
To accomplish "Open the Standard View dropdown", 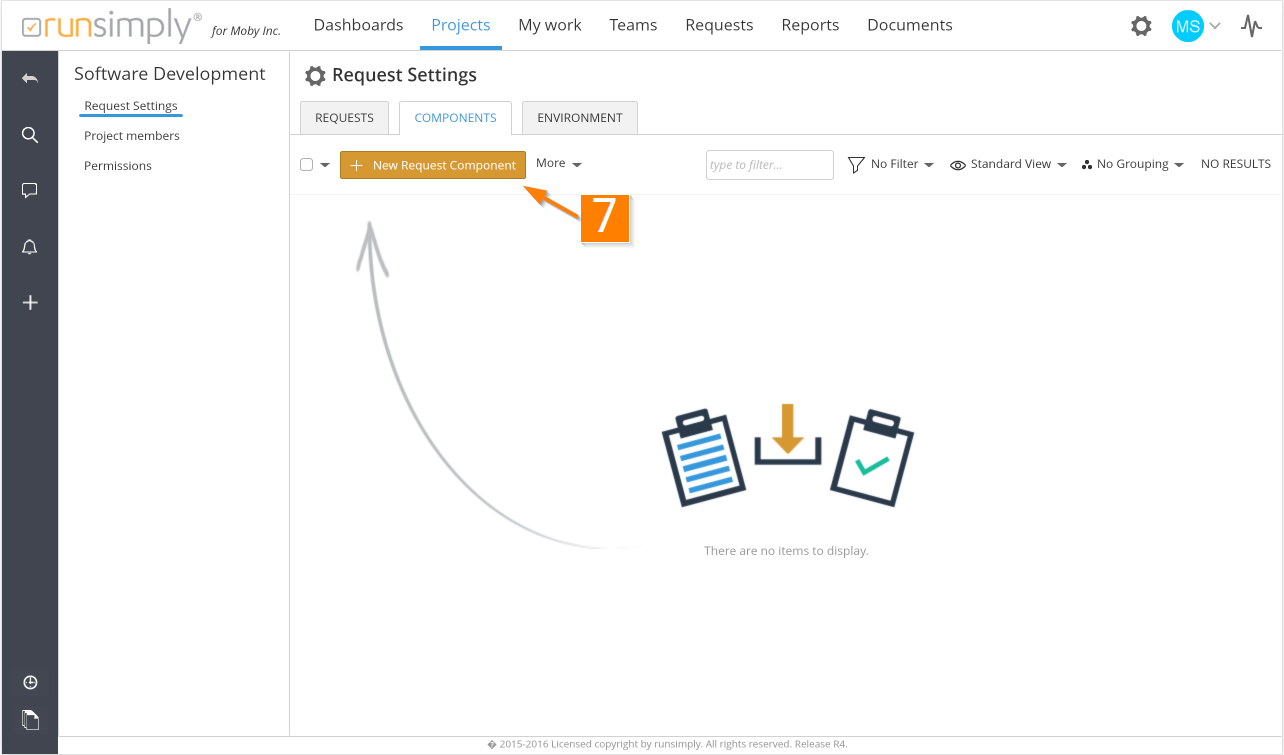I will click(x=1008, y=164).
